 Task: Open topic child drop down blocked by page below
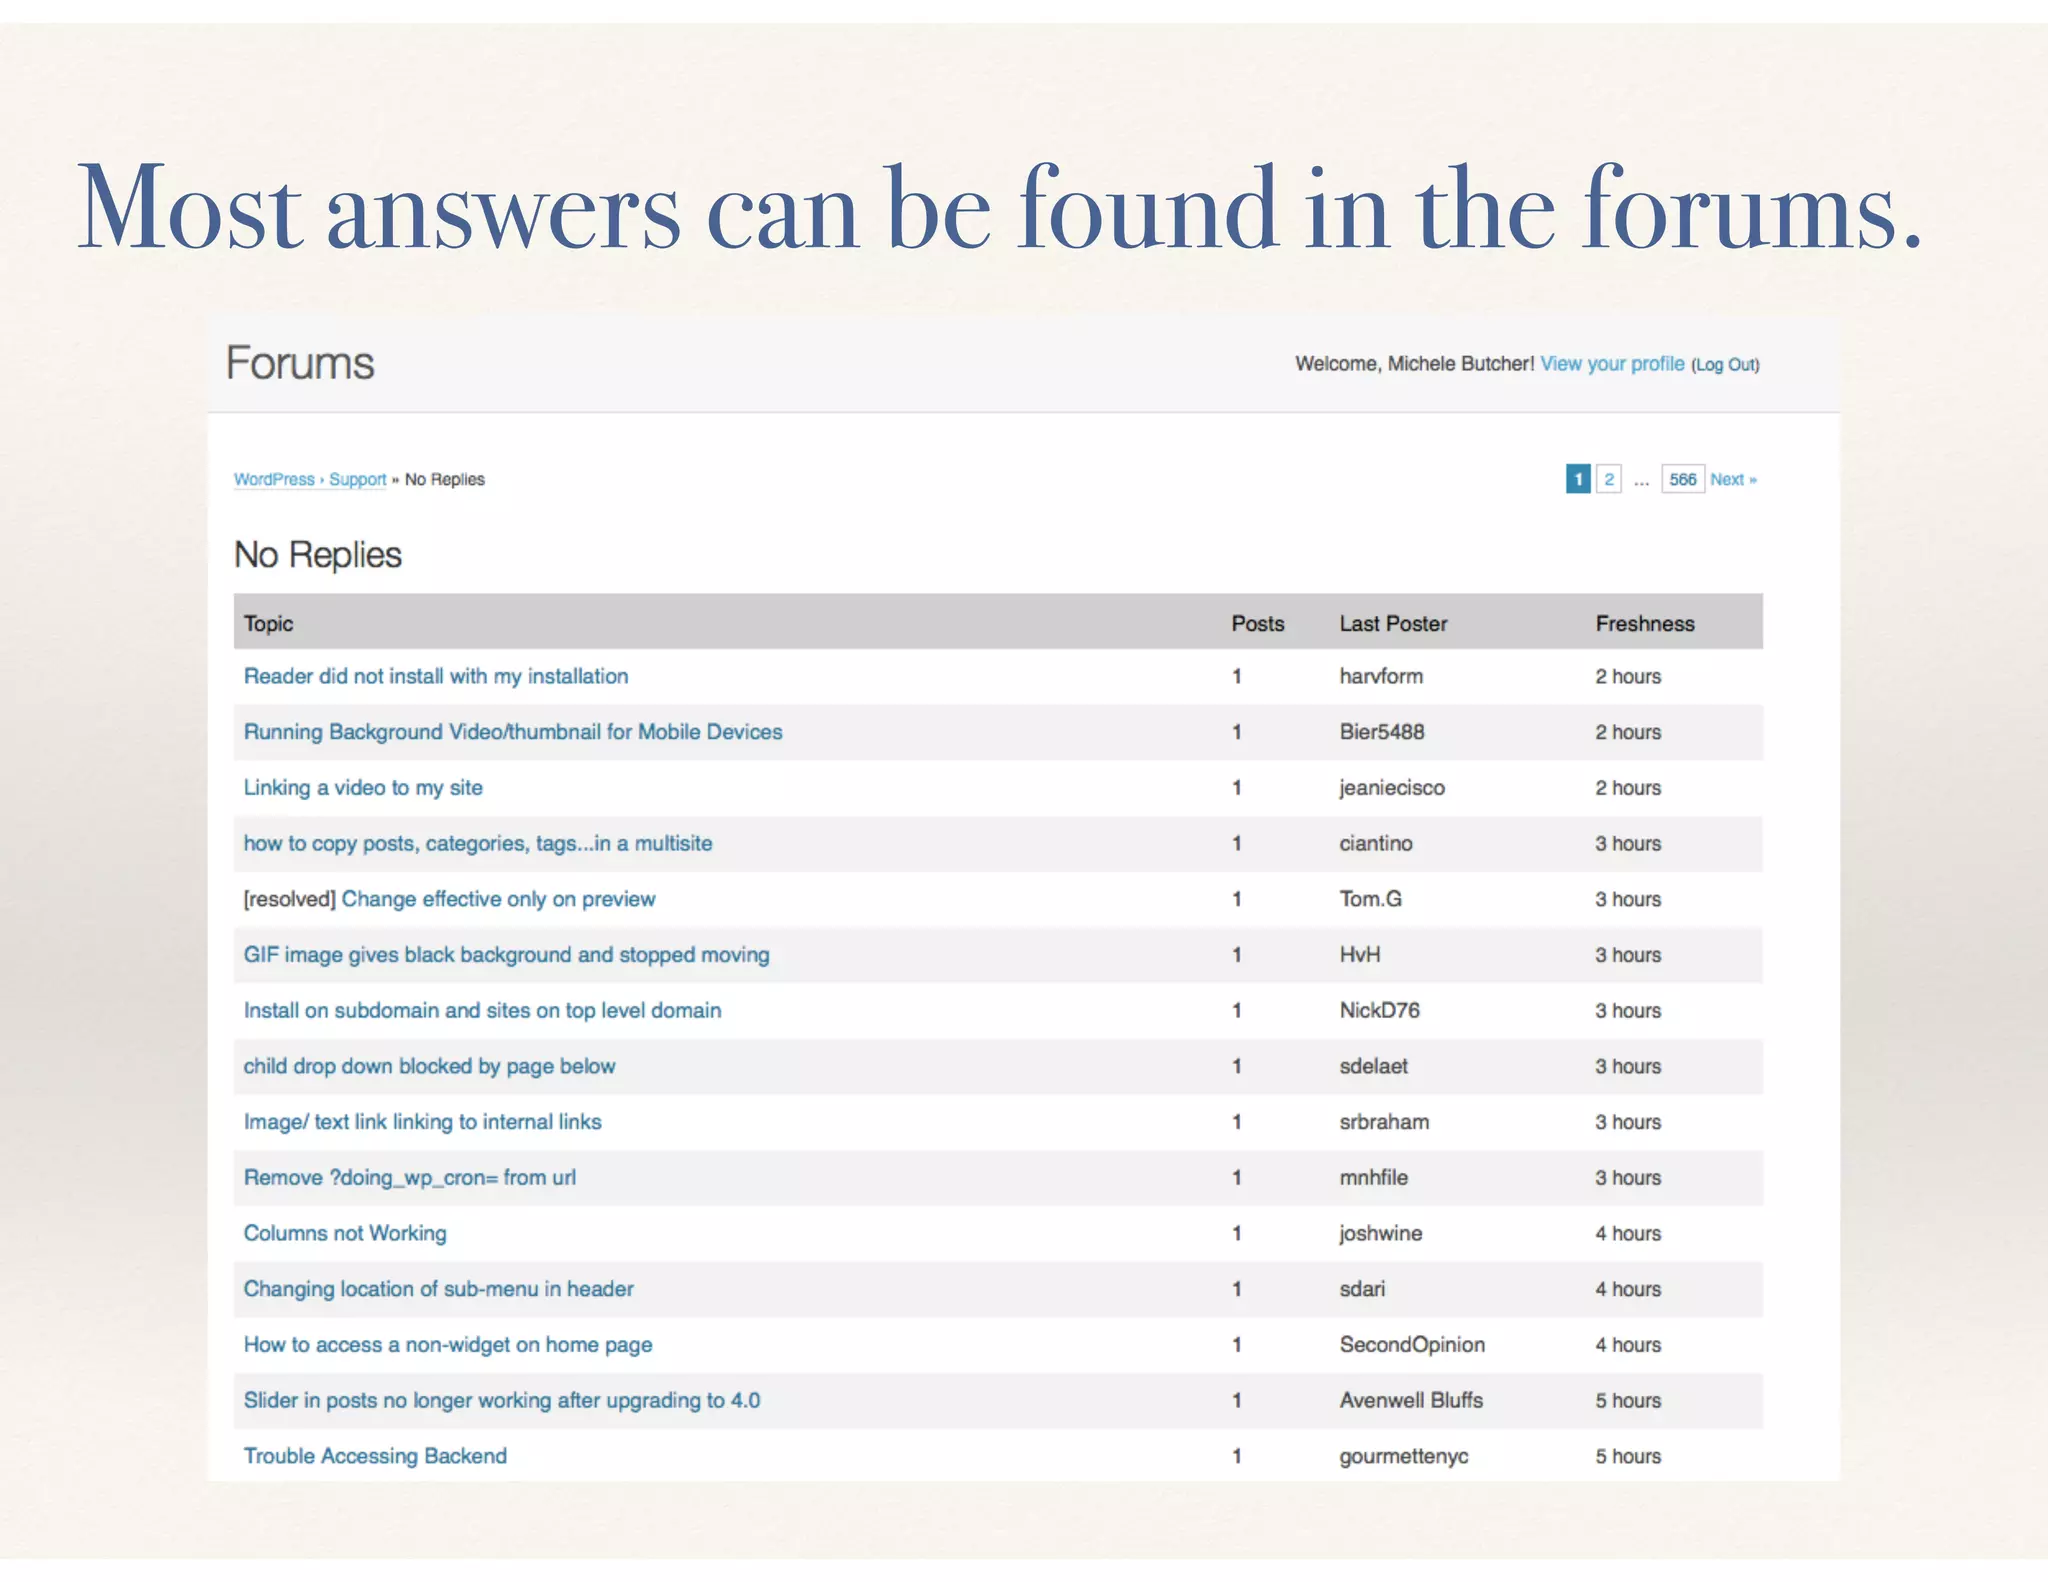(430, 1066)
